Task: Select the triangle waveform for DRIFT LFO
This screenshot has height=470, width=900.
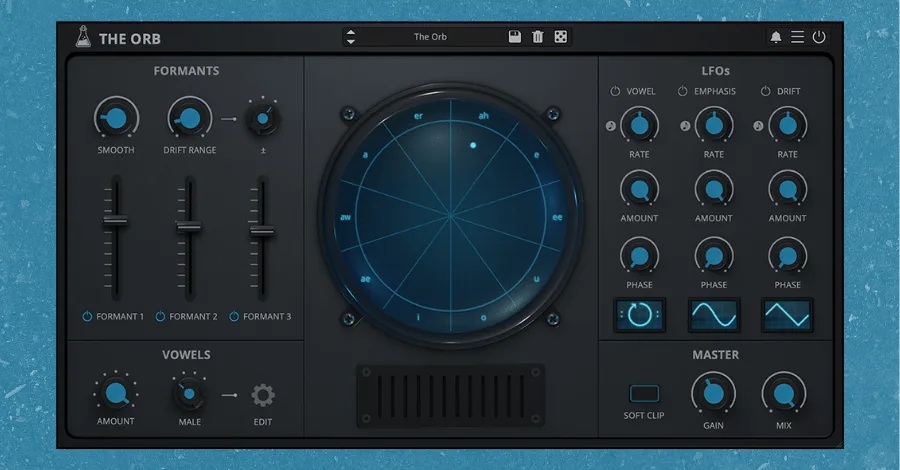Action: [788, 314]
